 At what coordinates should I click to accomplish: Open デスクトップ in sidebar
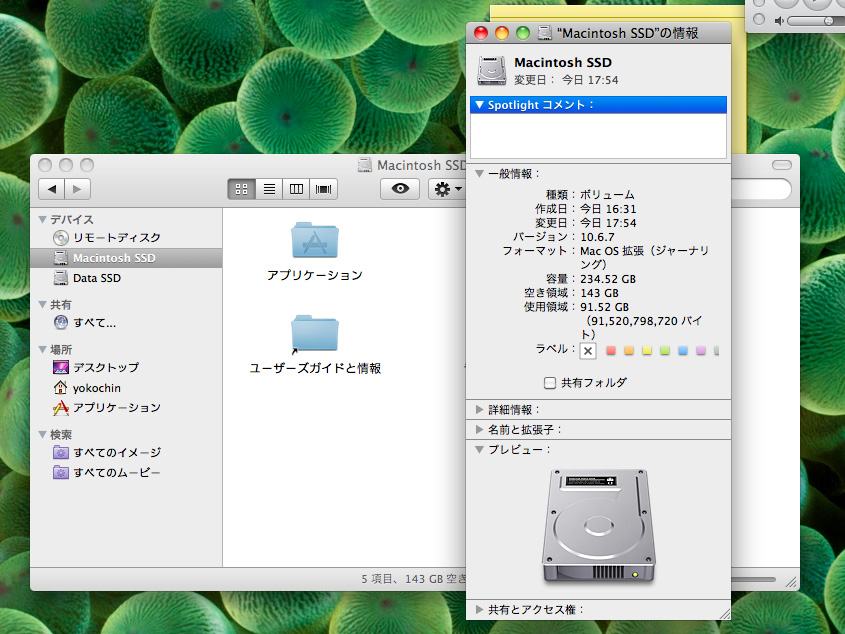click(126, 367)
